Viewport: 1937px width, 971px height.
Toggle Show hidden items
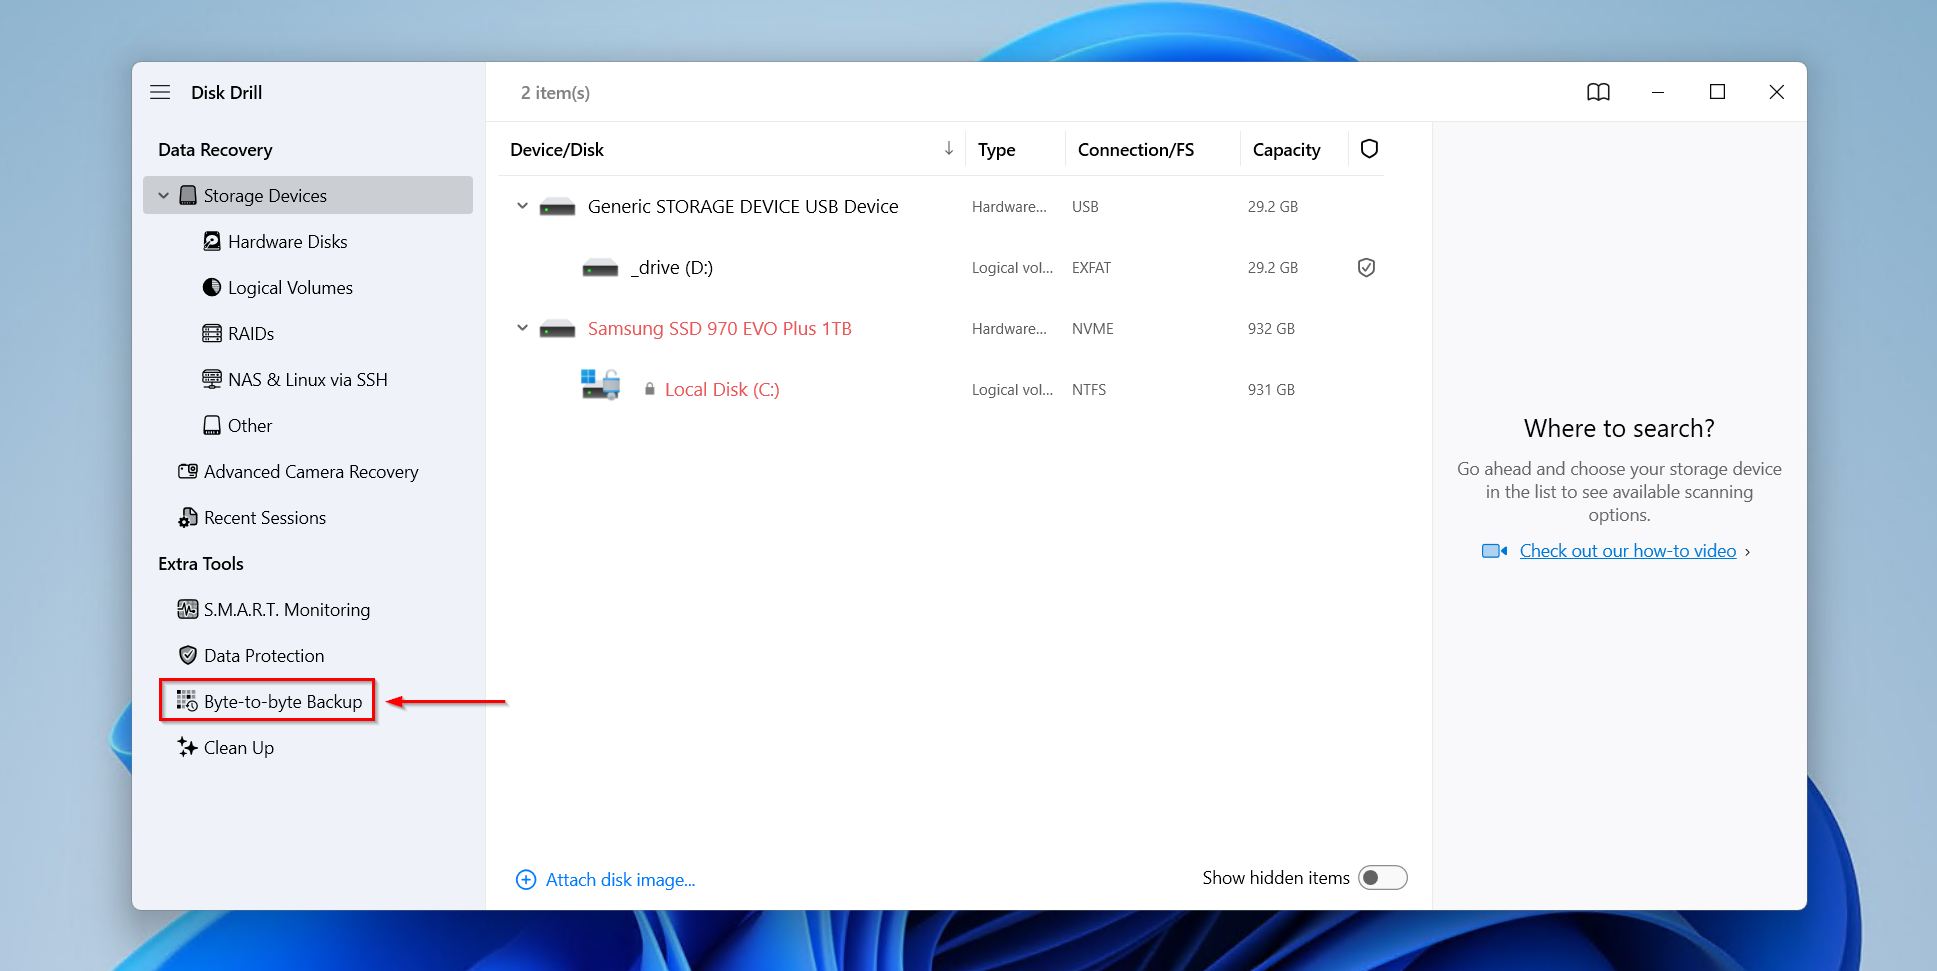coord(1383,877)
